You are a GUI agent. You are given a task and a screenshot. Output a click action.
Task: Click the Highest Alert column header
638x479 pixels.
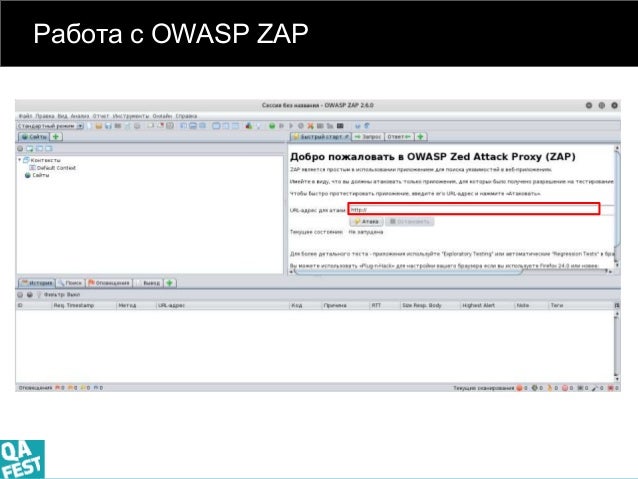click(x=487, y=305)
